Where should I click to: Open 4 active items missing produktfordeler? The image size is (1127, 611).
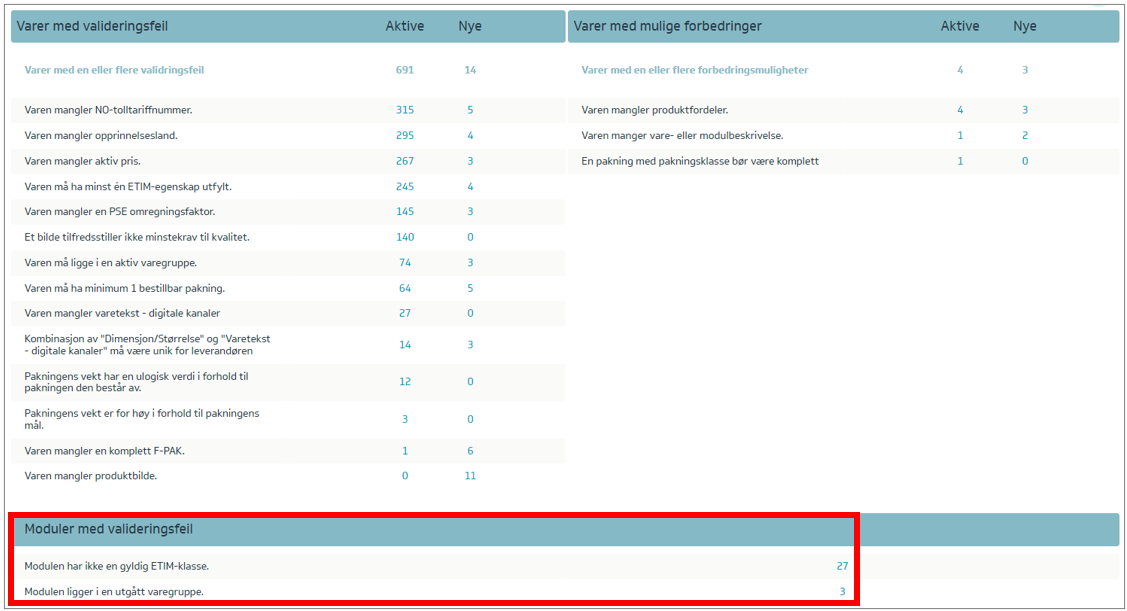(960, 110)
